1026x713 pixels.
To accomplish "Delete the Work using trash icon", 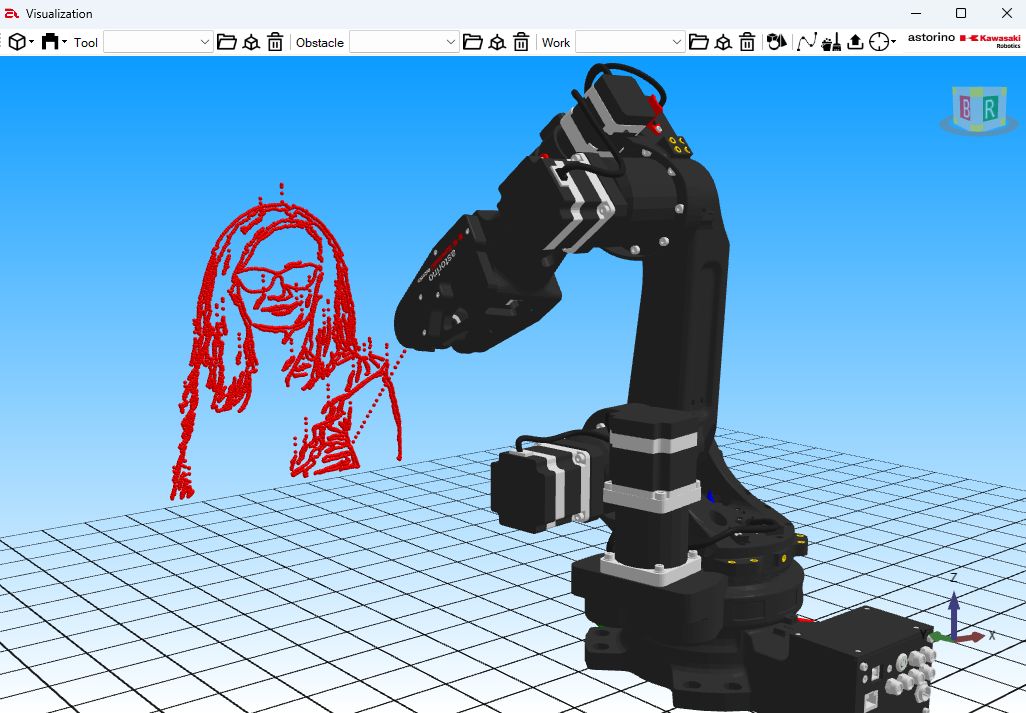I will pos(747,42).
